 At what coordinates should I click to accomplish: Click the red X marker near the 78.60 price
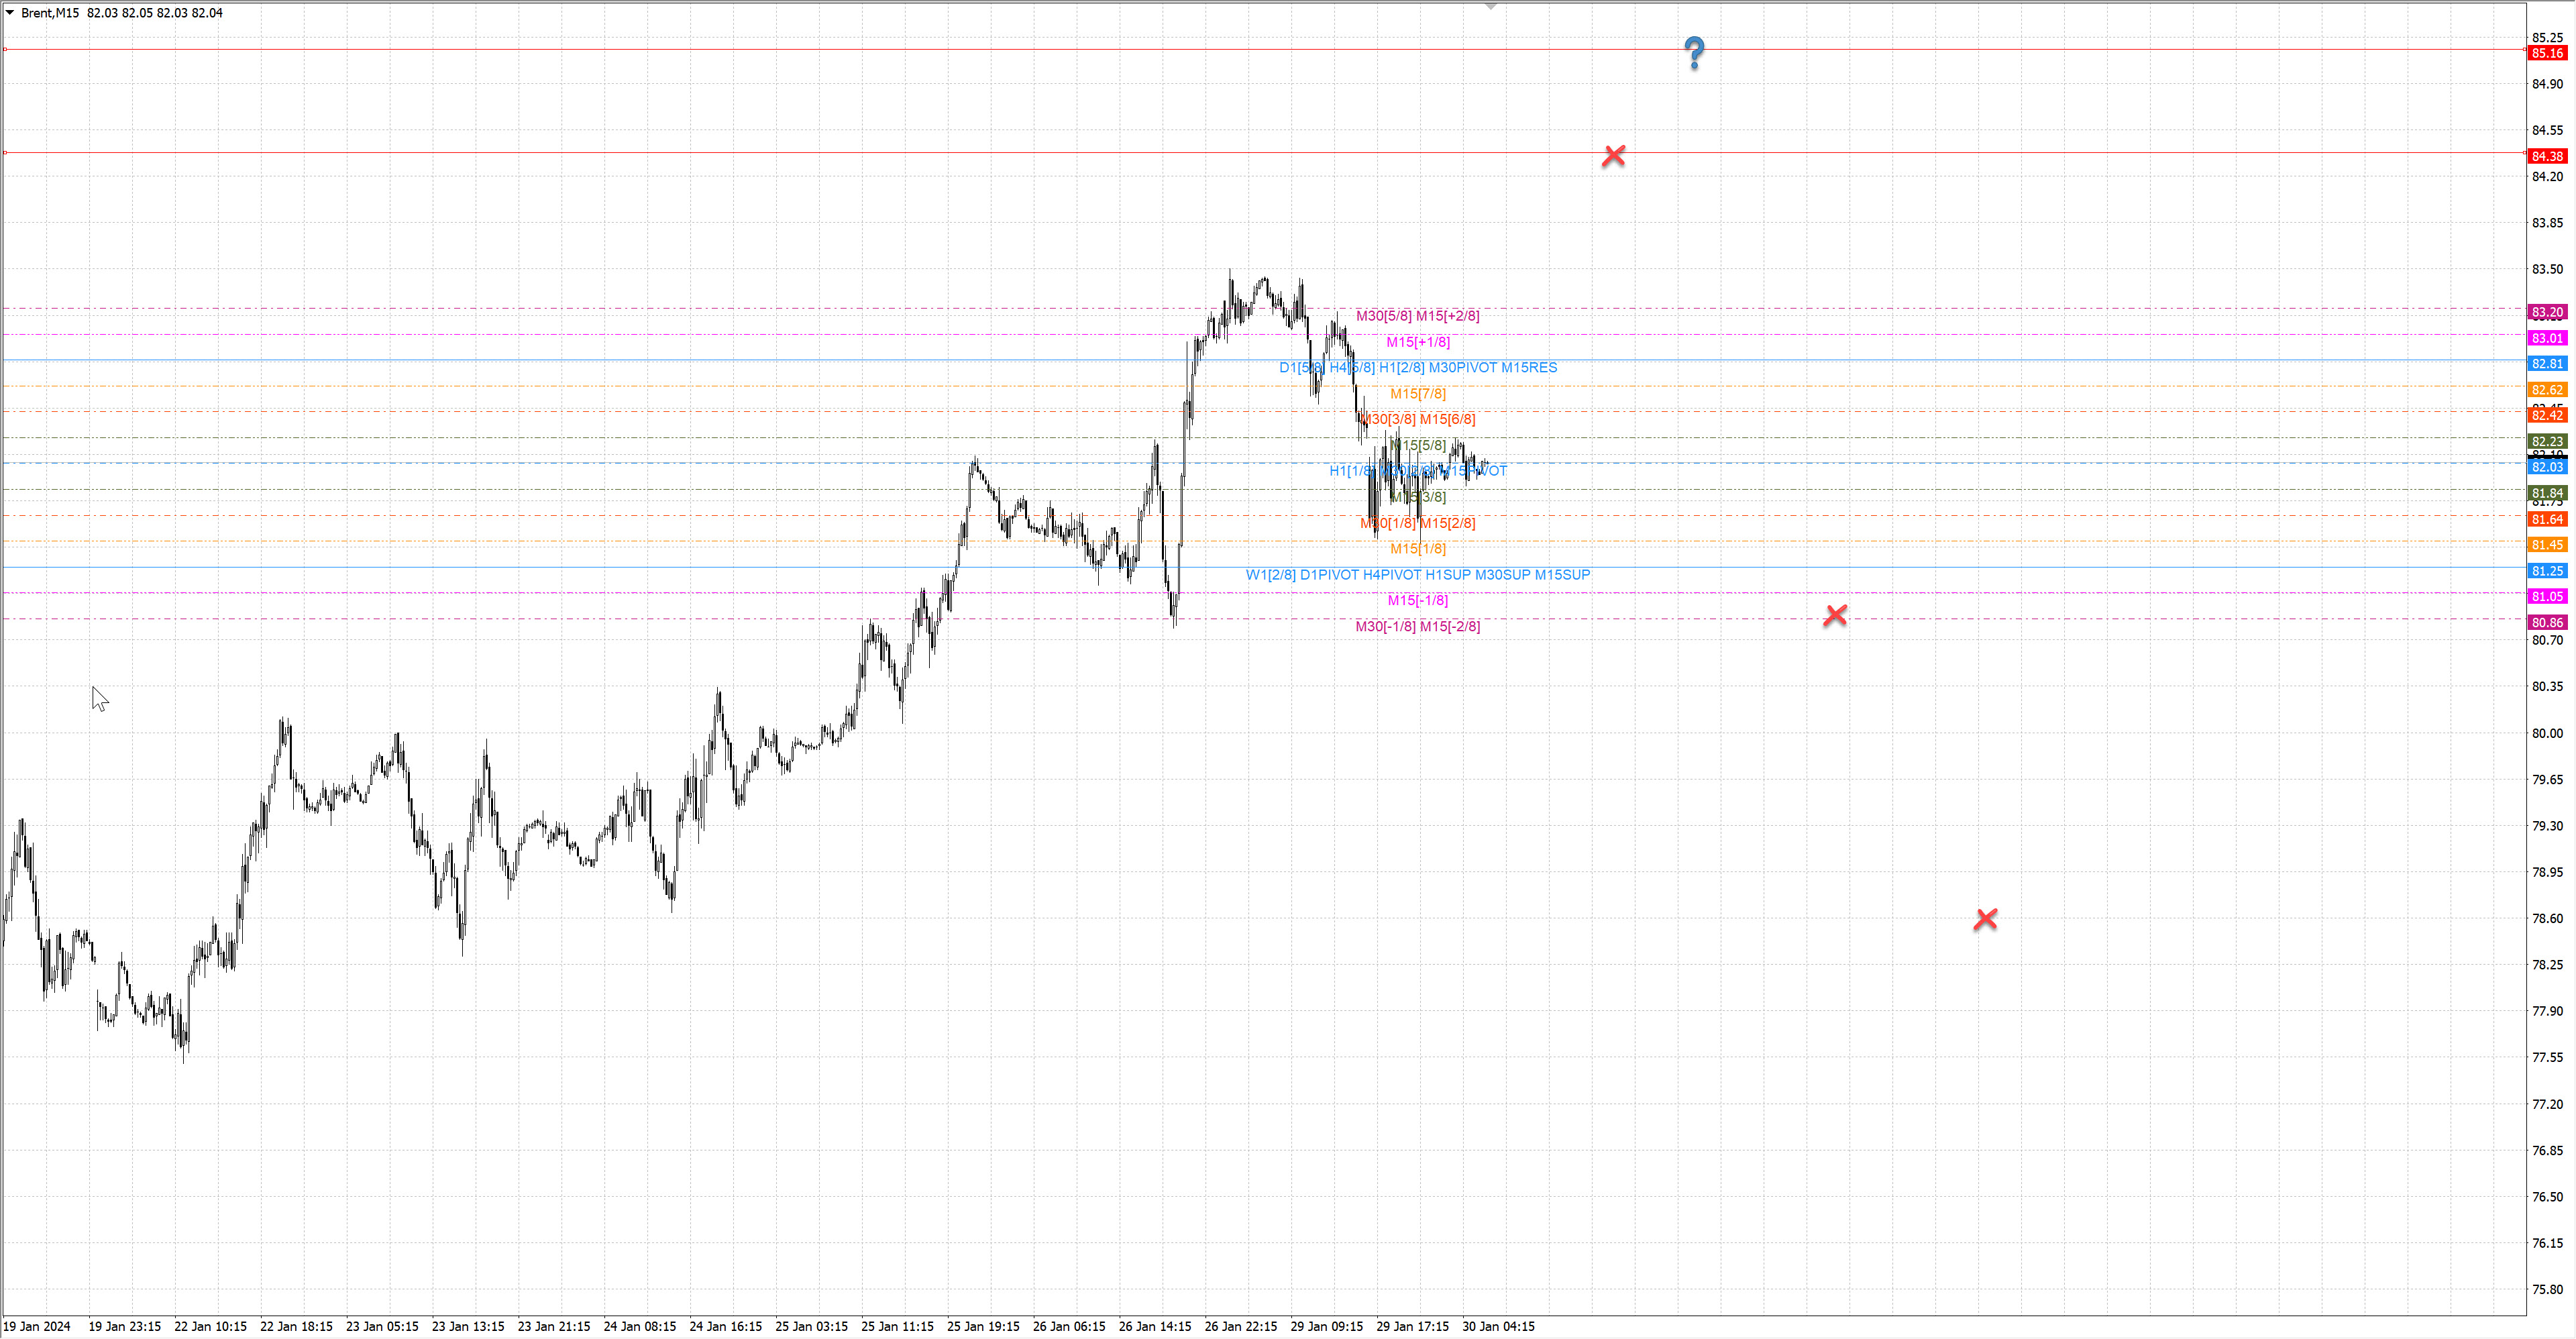(1985, 918)
